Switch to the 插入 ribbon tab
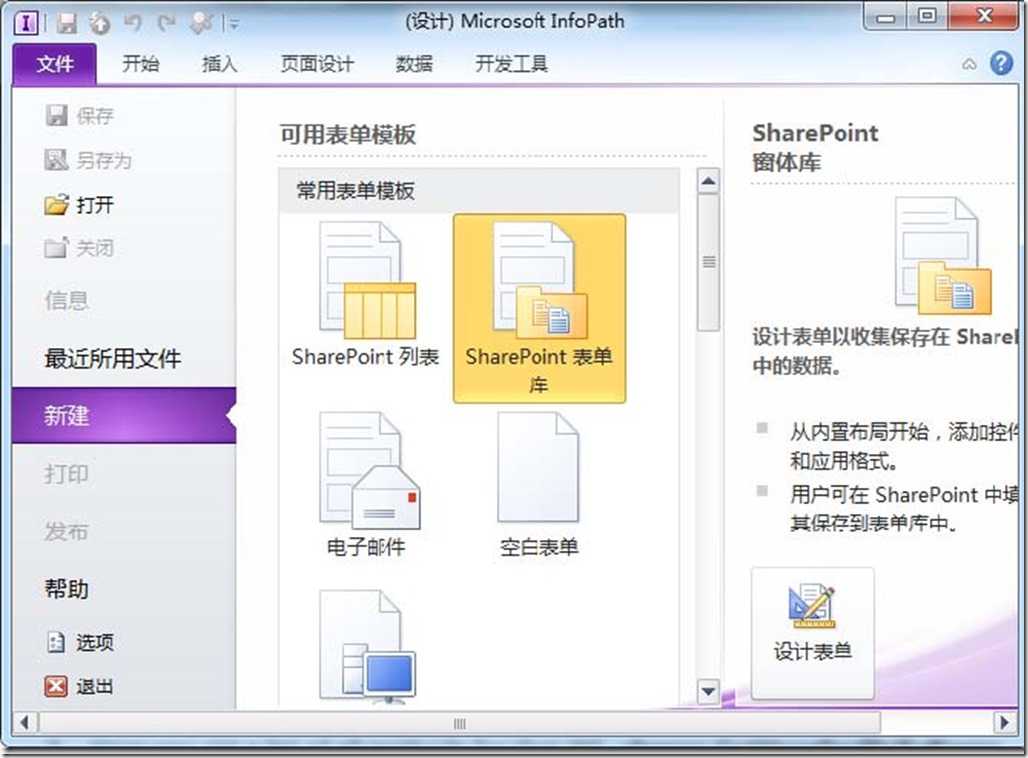Screen dimensions: 1028x758 tap(219, 64)
